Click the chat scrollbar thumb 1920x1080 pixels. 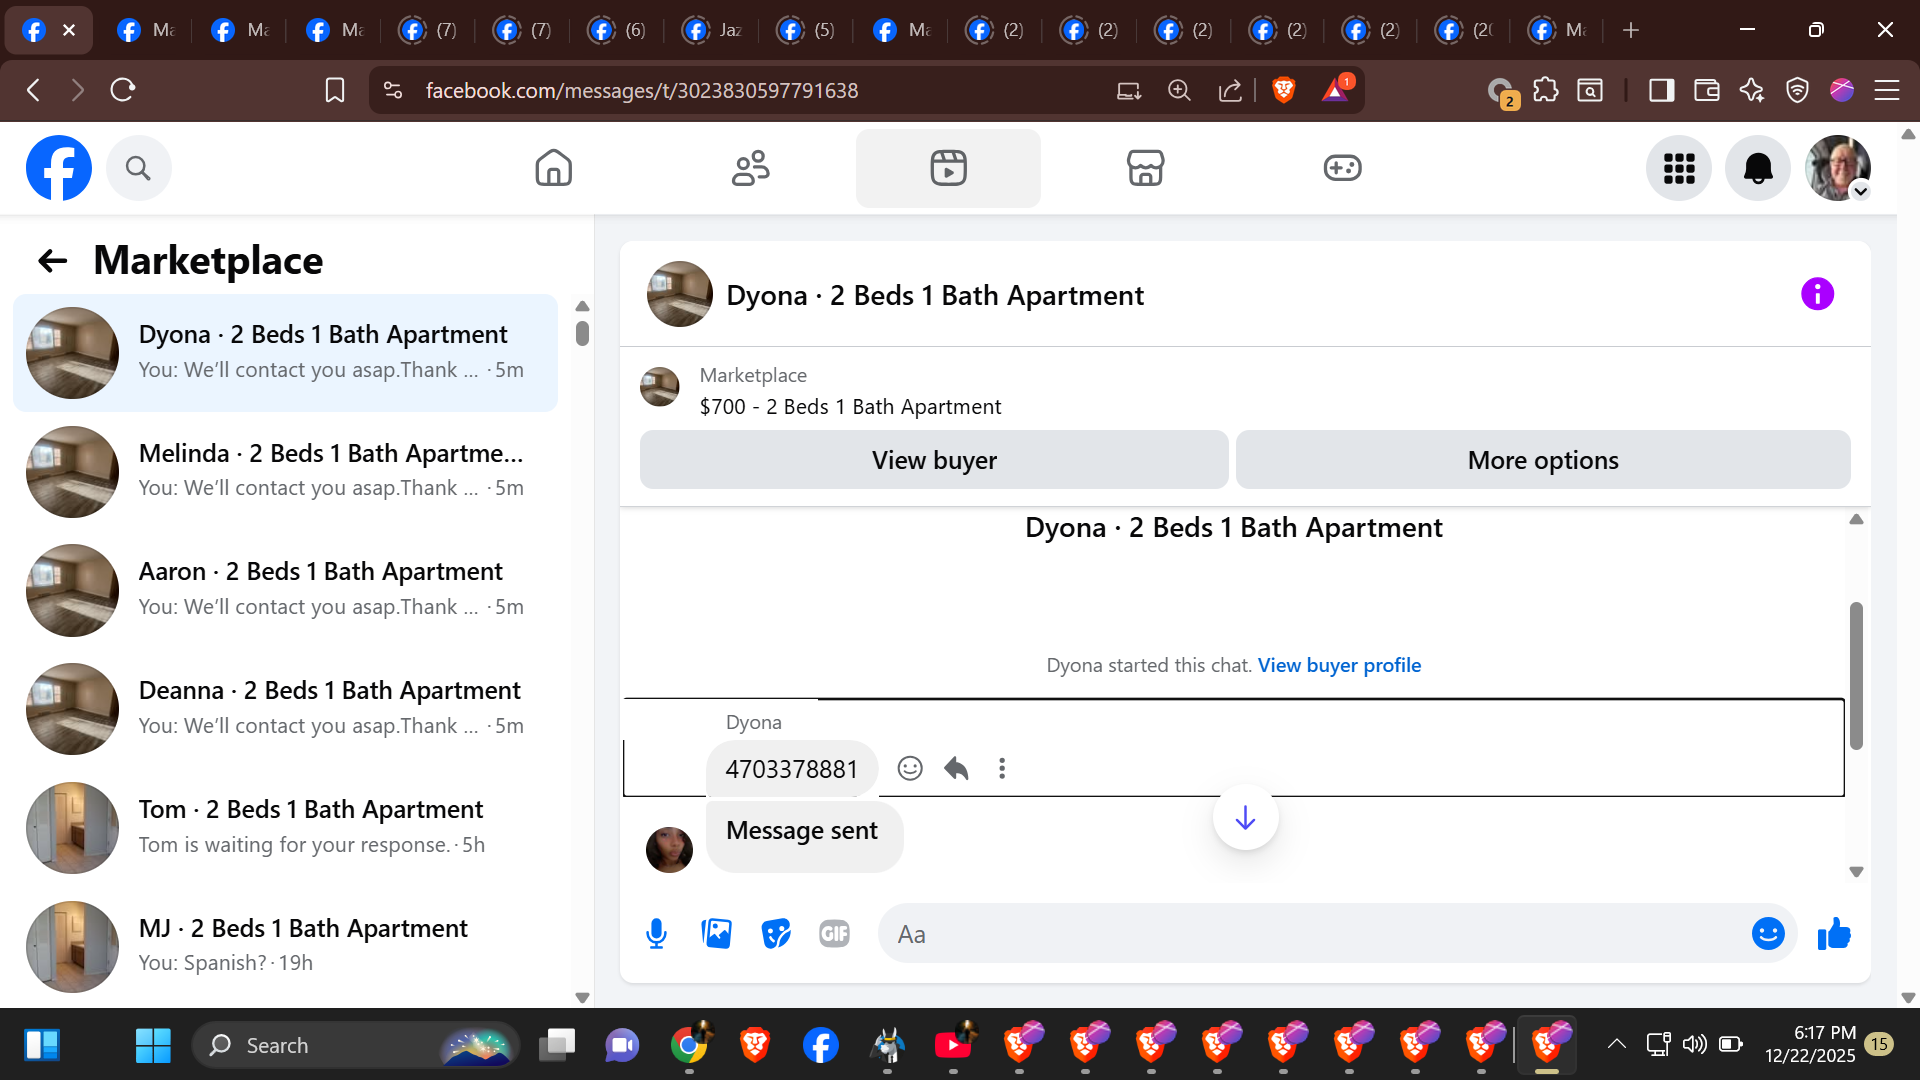pos(1856,675)
